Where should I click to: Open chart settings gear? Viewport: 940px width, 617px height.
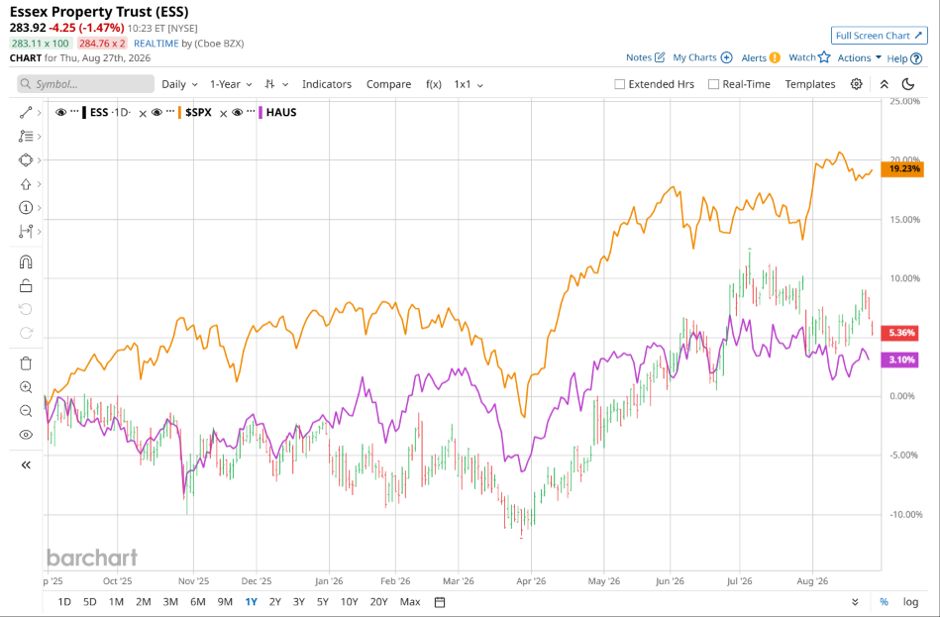(x=857, y=84)
